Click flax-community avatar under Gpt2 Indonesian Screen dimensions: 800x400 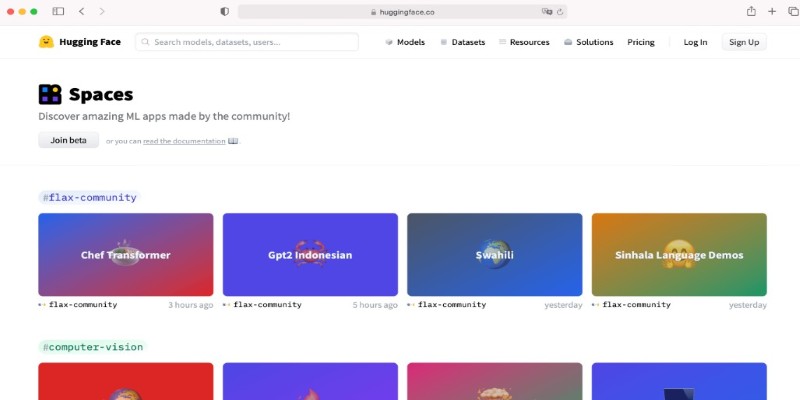227,305
